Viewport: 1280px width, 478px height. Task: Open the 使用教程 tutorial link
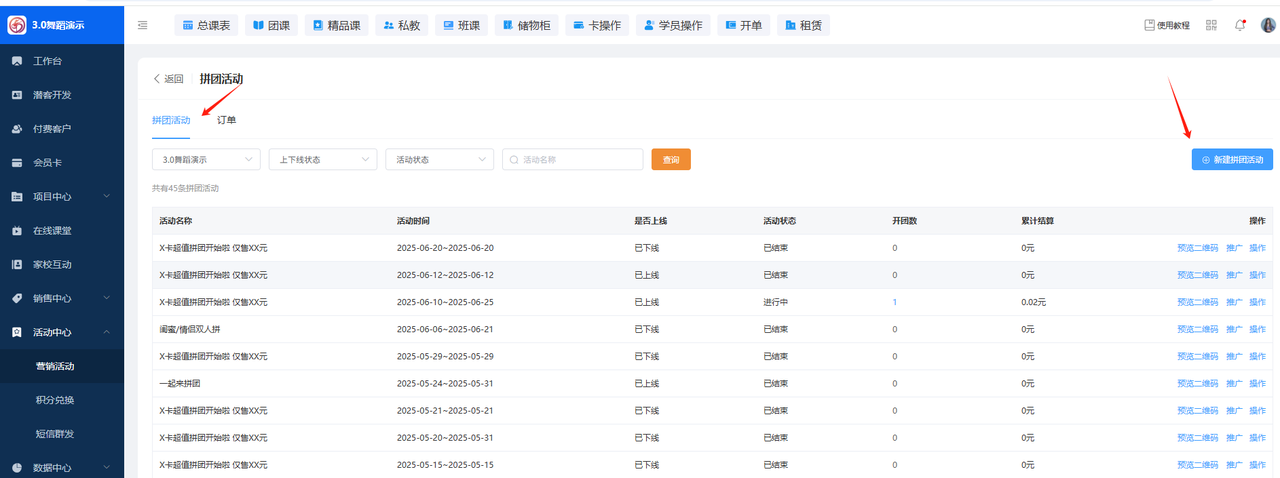point(1167,25)
